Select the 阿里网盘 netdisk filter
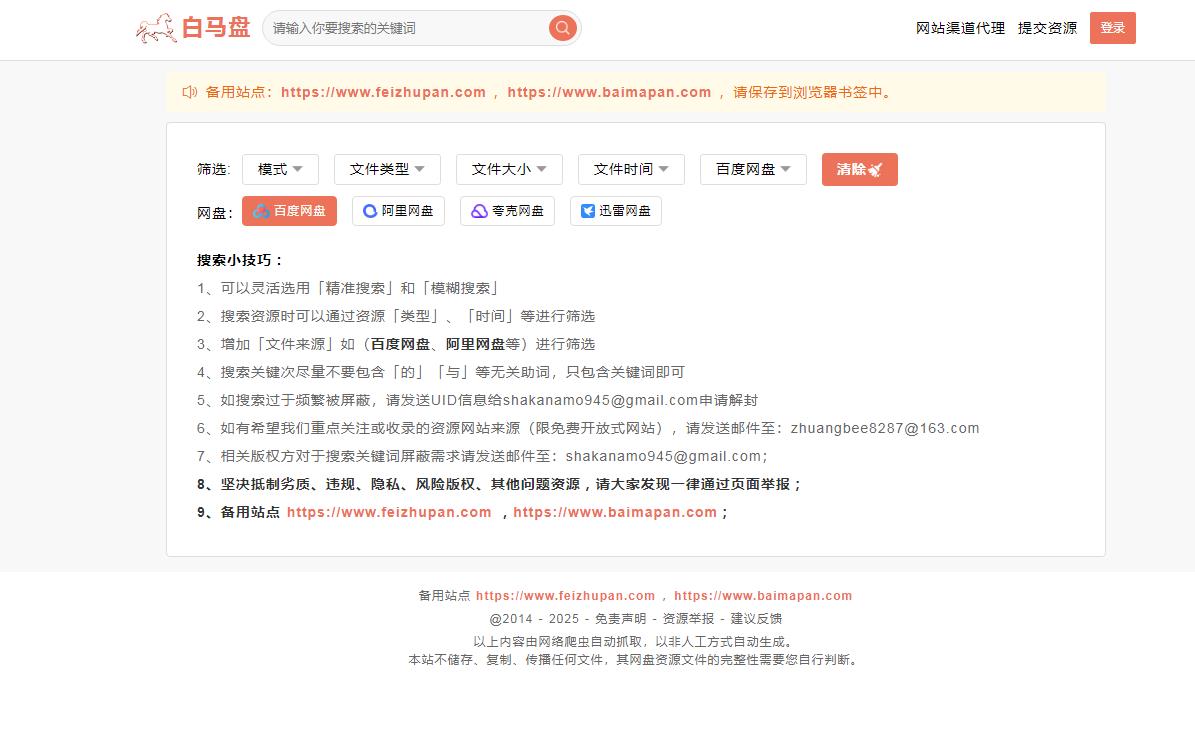 398,211
